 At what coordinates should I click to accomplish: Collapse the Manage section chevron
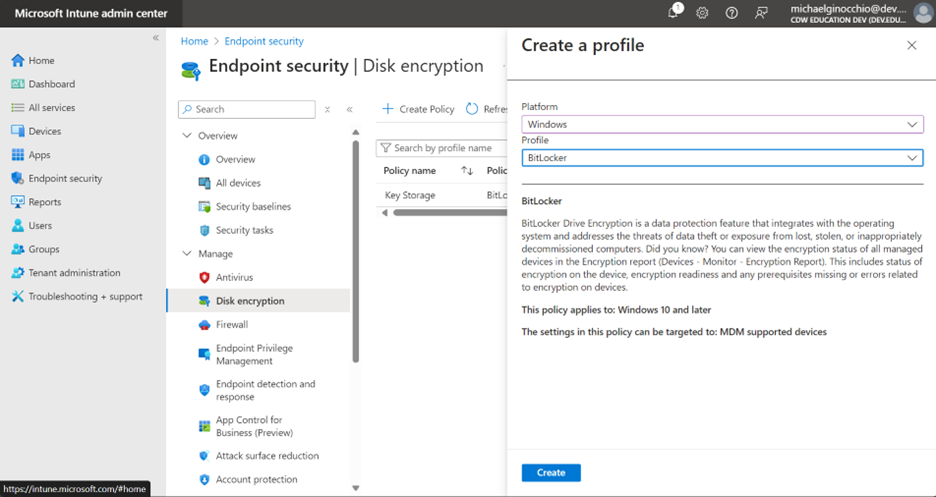tap(186, 254)
